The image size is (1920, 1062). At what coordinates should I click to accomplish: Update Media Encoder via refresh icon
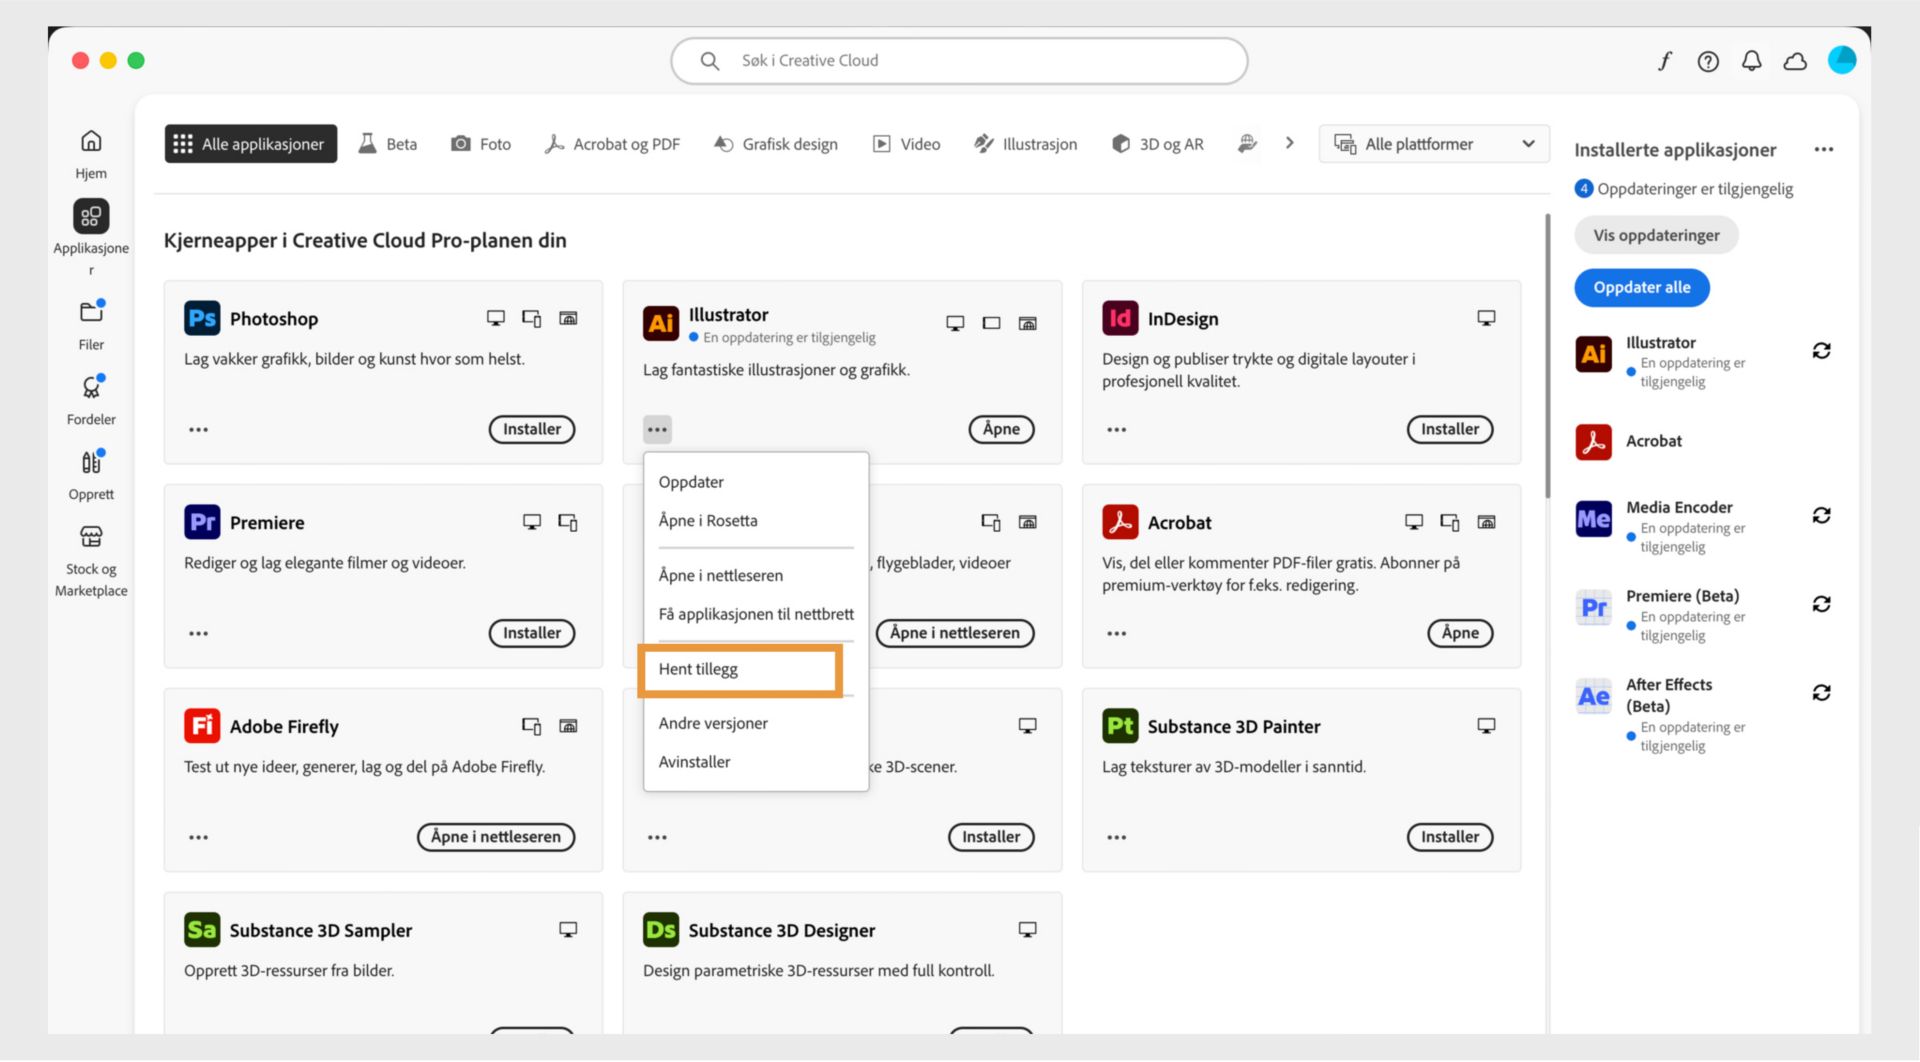[1822, 516]
